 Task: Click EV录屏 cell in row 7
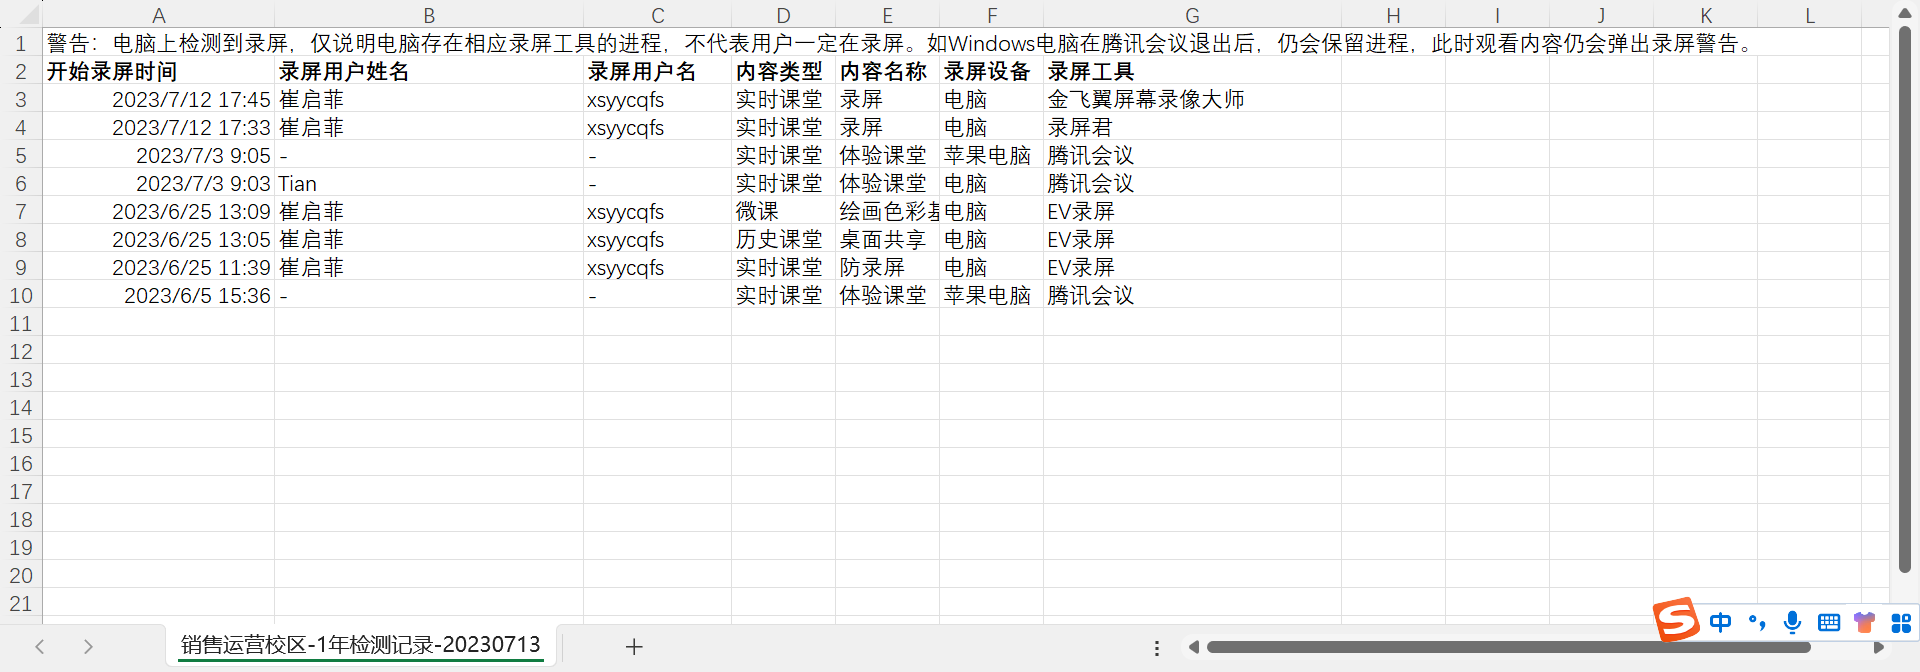click(1192, 212)
